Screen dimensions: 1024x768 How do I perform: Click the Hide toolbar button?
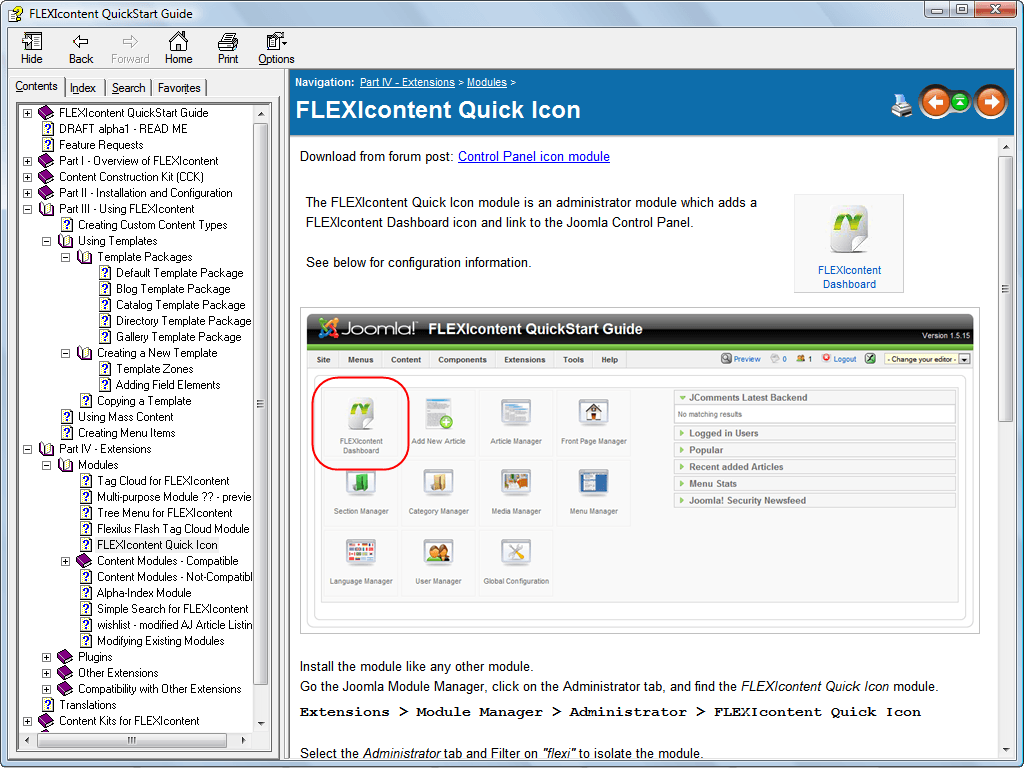pos(31,48)
